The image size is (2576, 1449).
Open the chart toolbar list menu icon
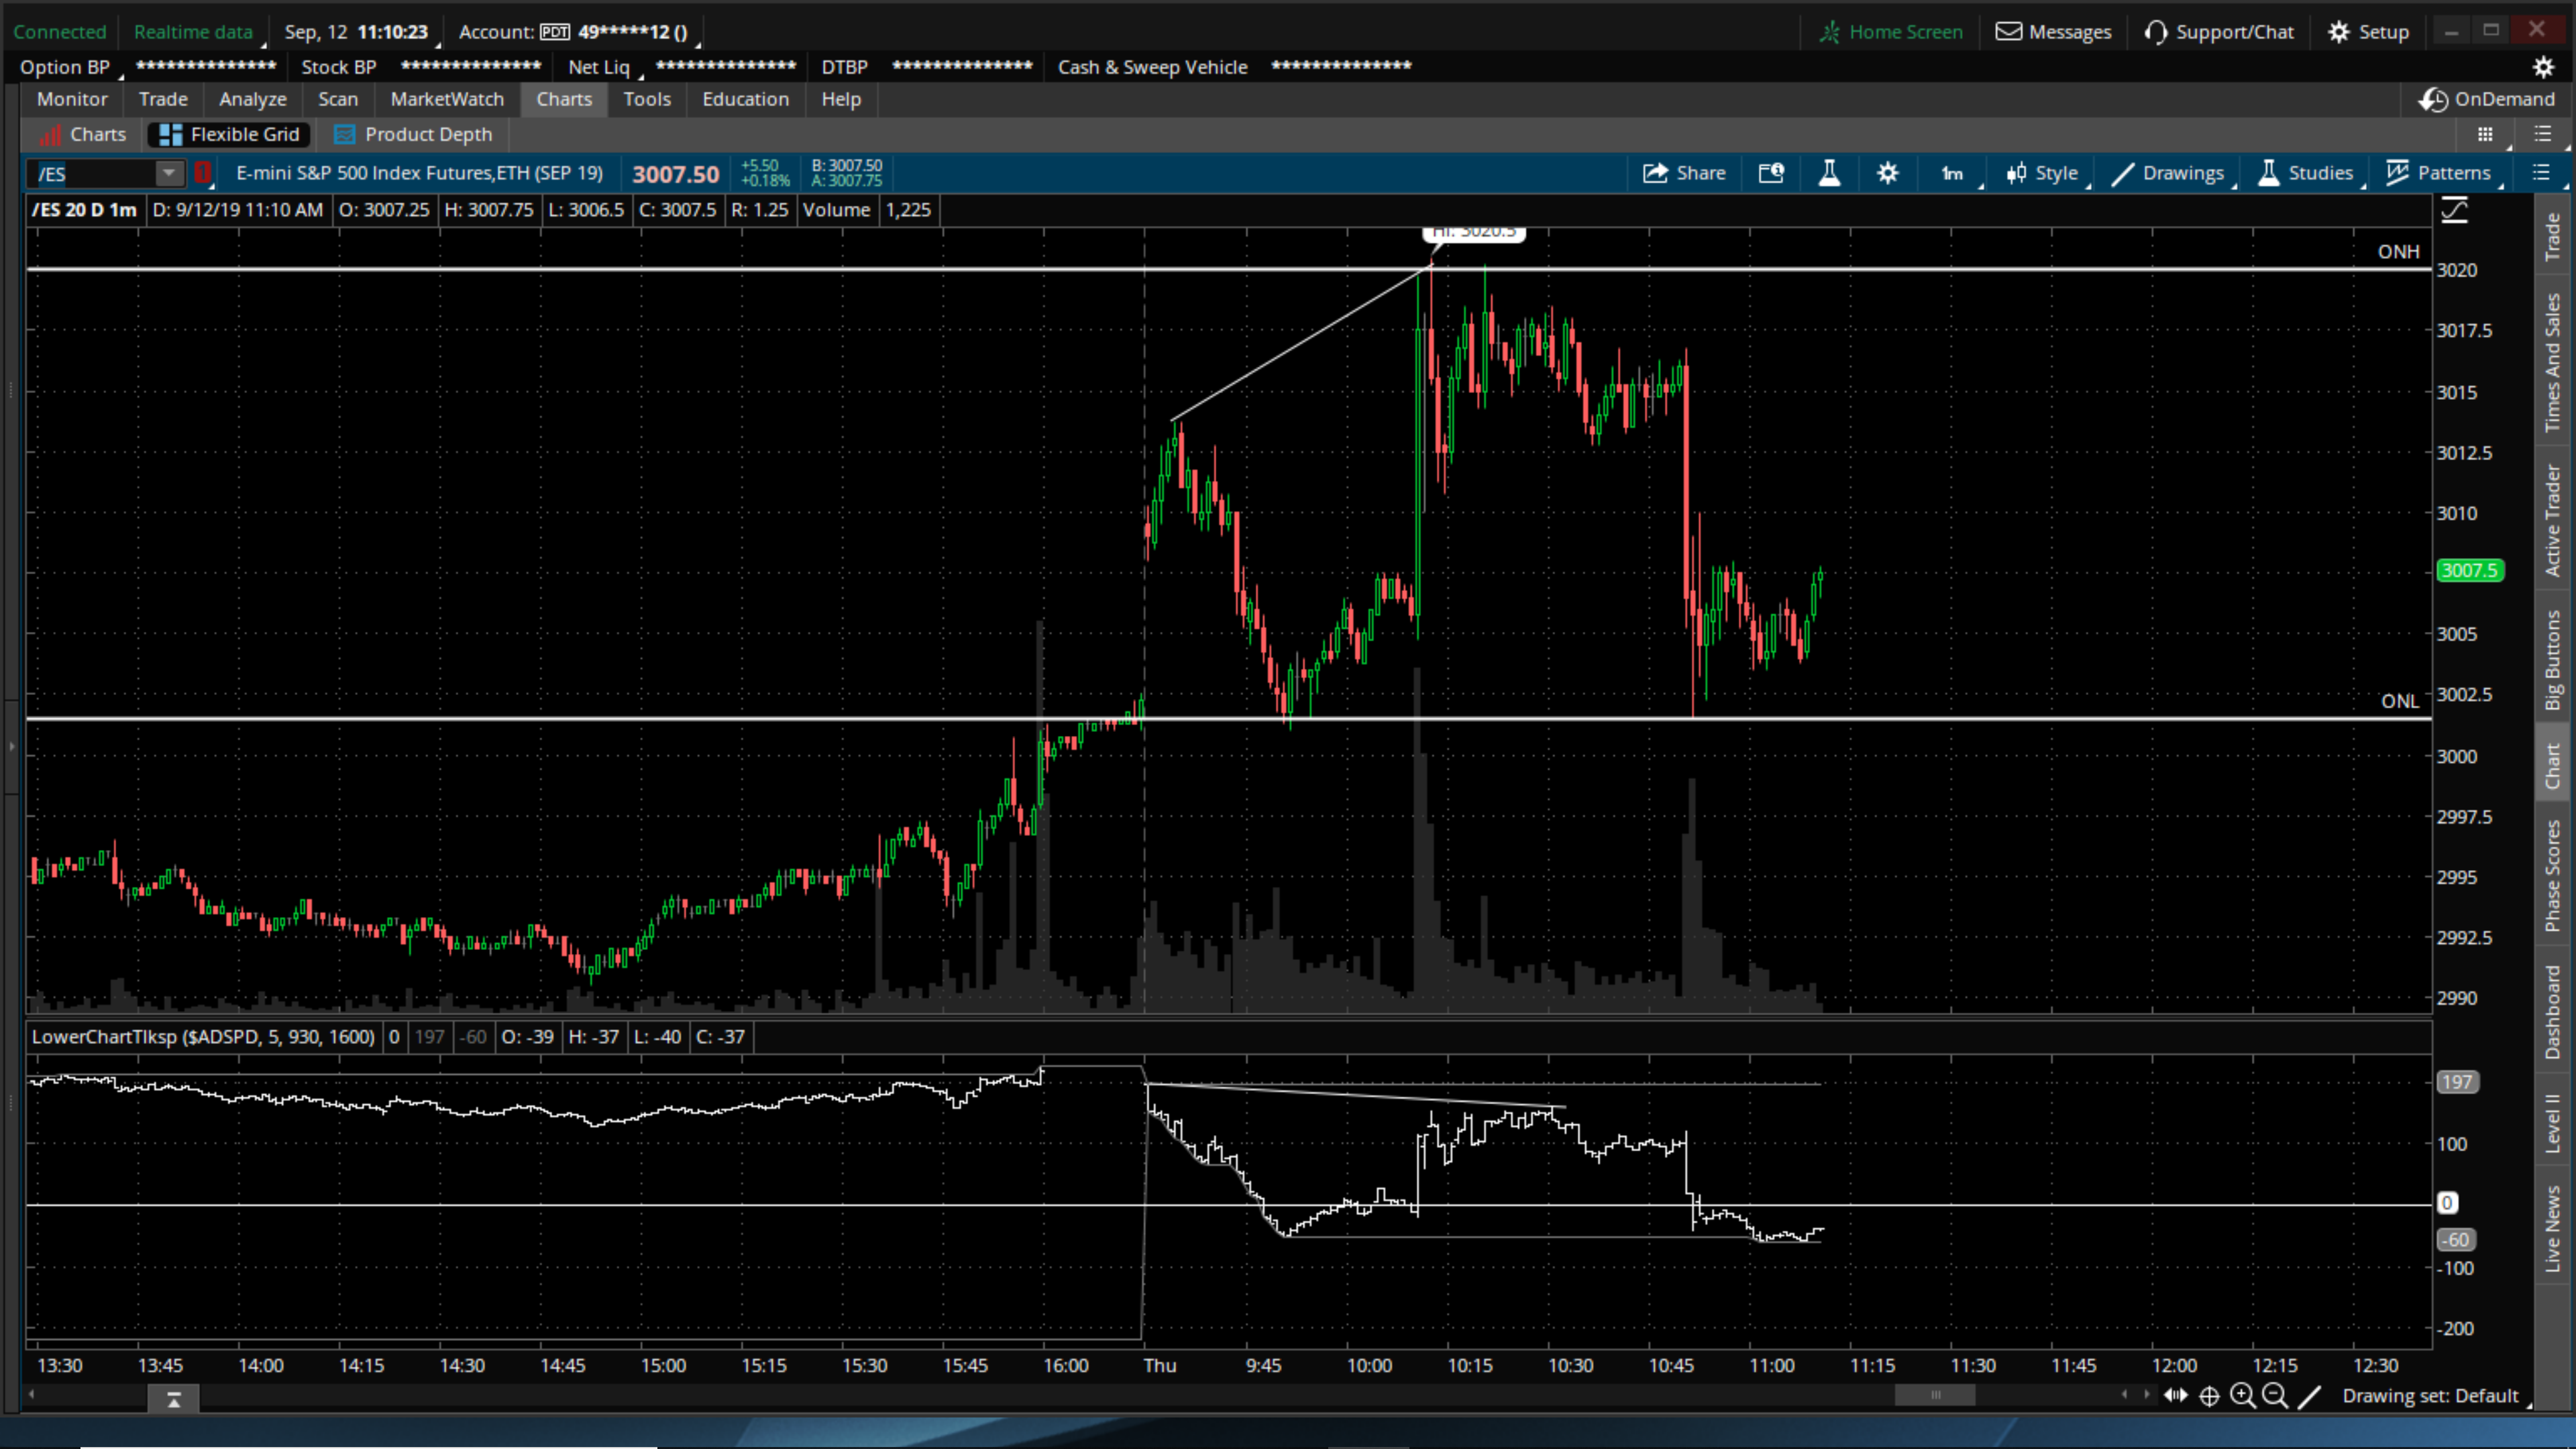click(x=2541, y=173)
